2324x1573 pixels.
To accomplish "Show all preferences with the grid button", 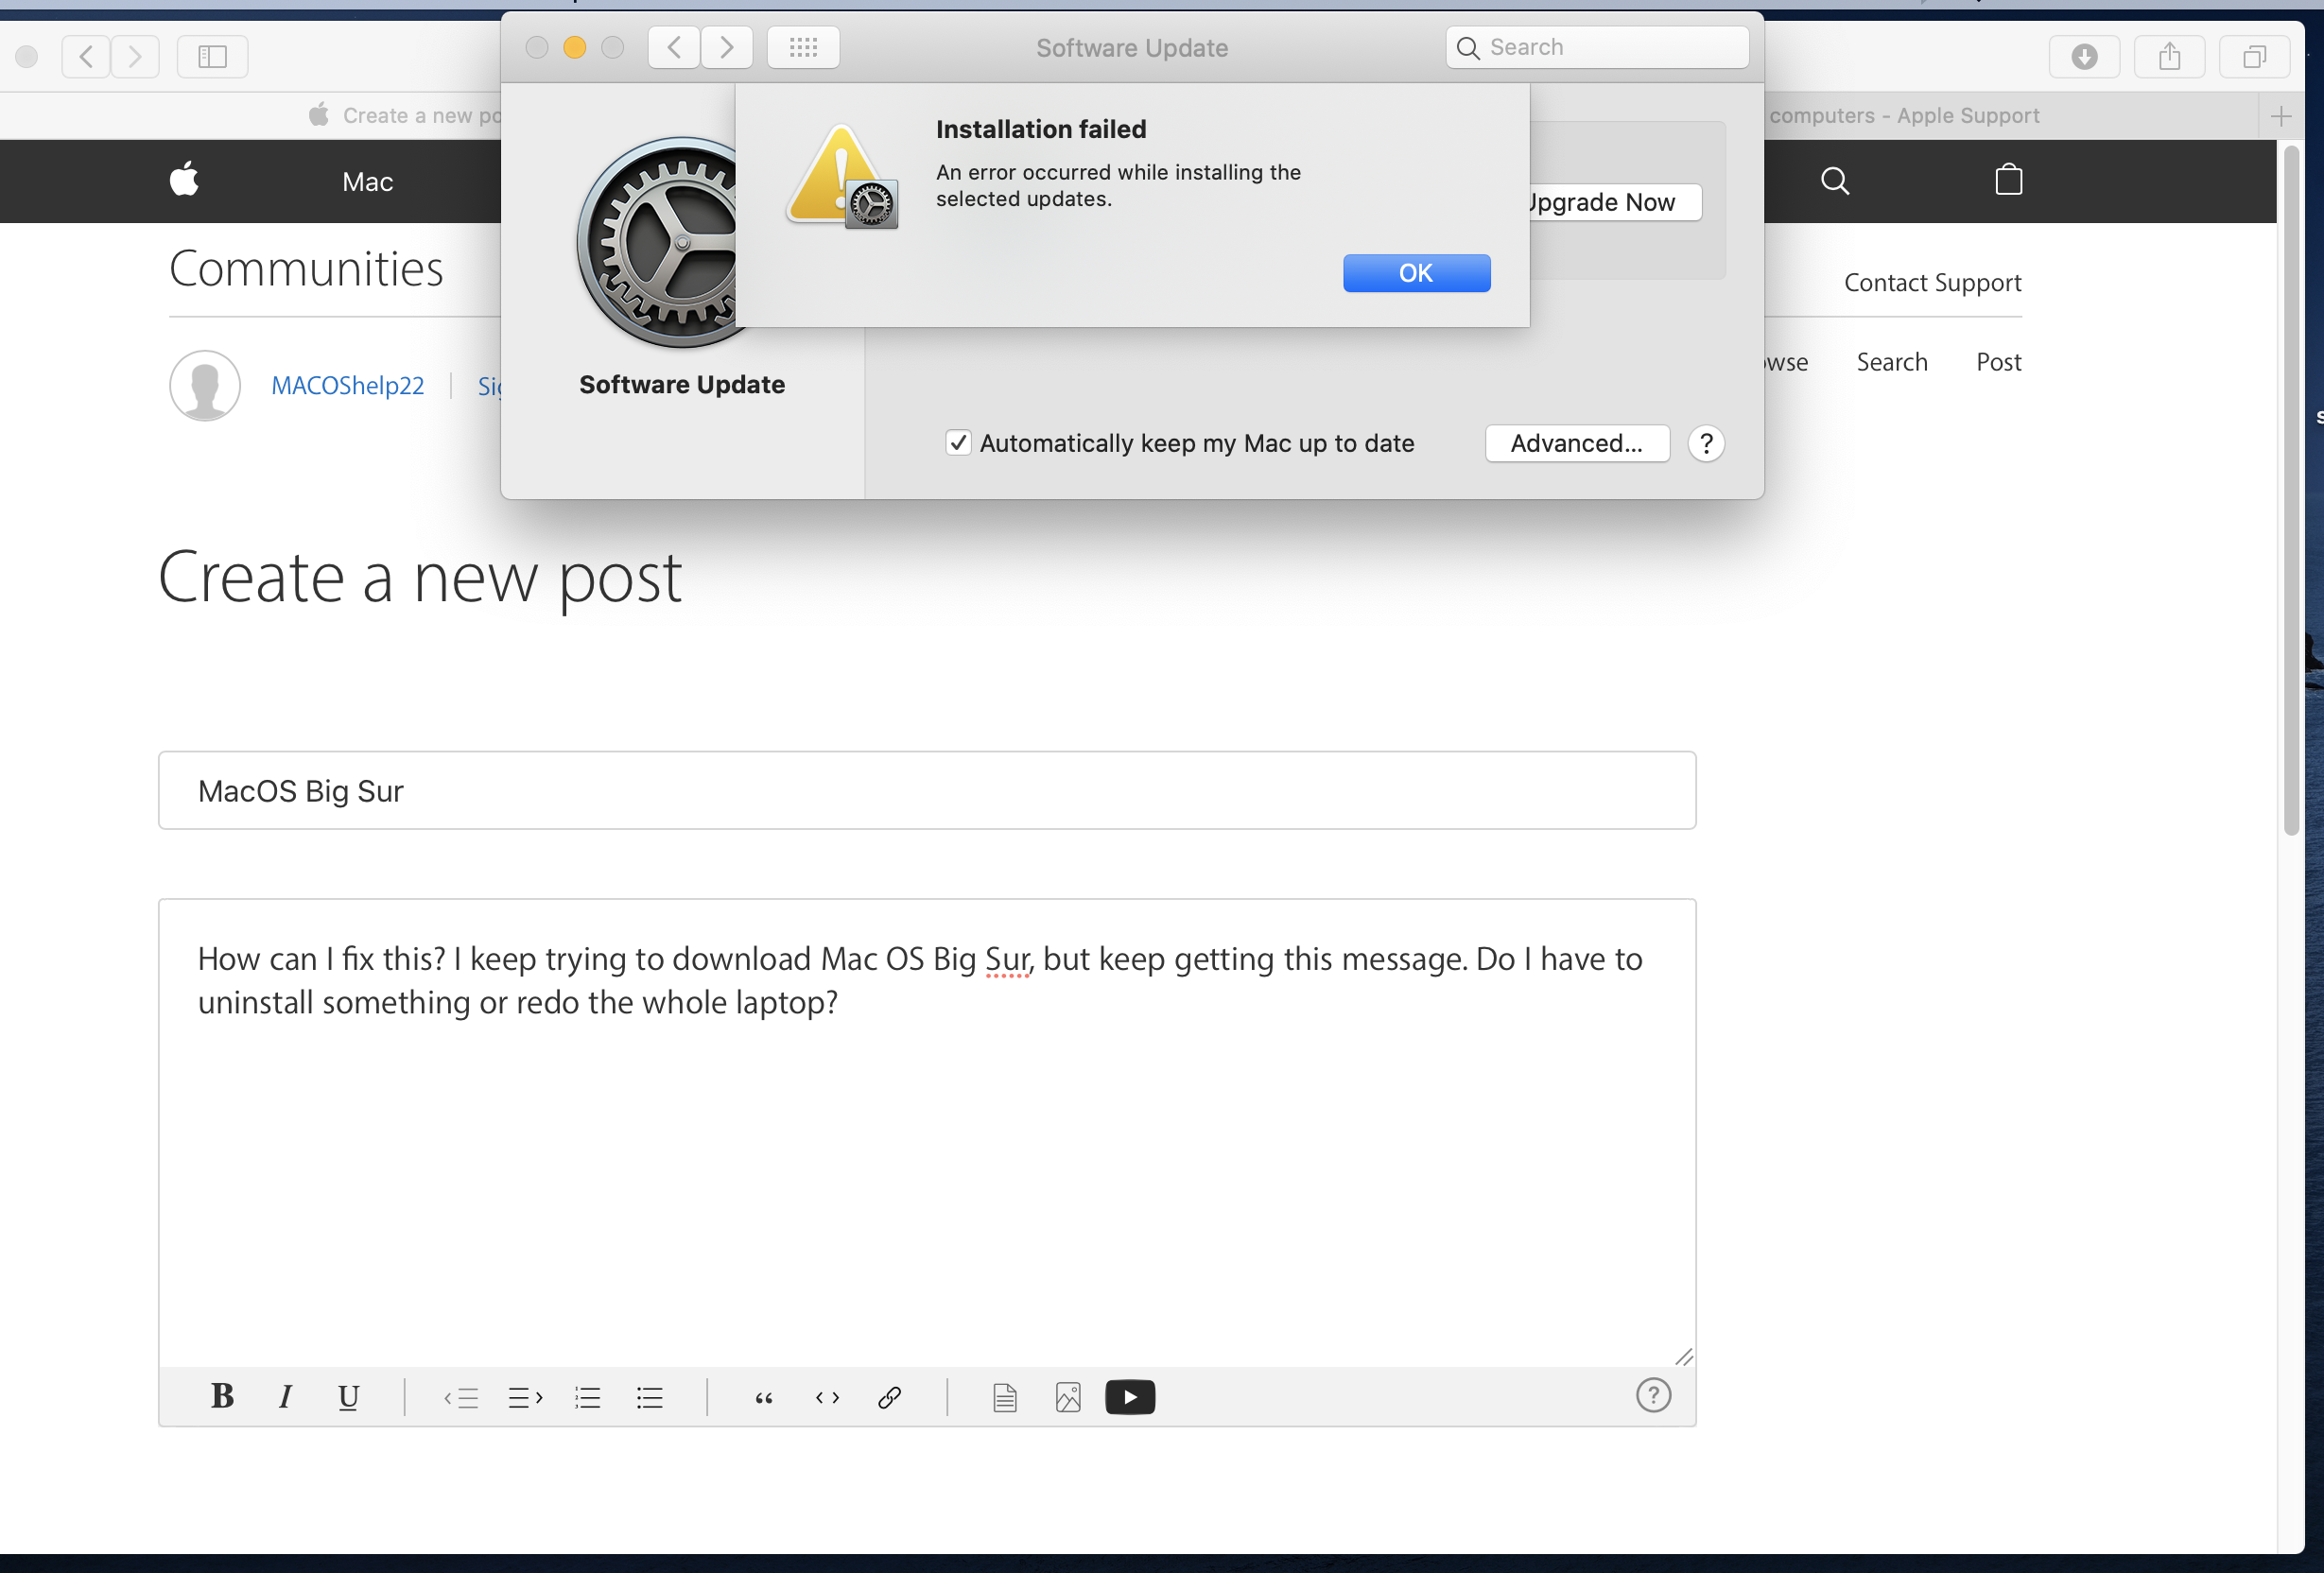I will 803,47.
